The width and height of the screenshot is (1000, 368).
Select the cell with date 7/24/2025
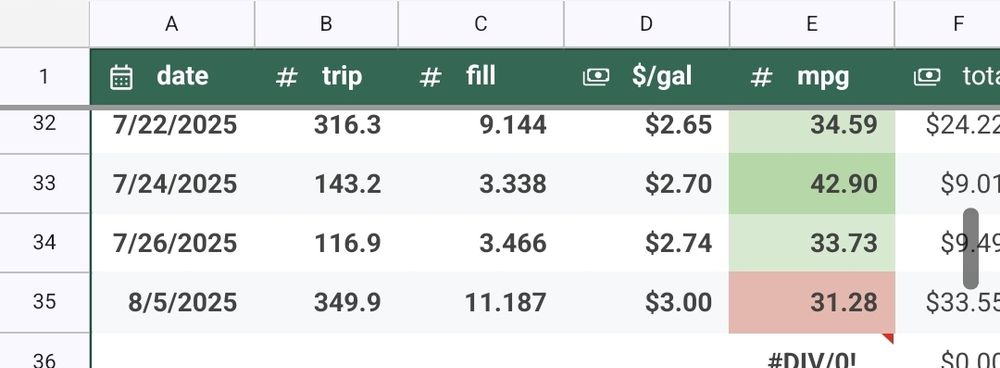pyautogui.click(x=173, y=184)
